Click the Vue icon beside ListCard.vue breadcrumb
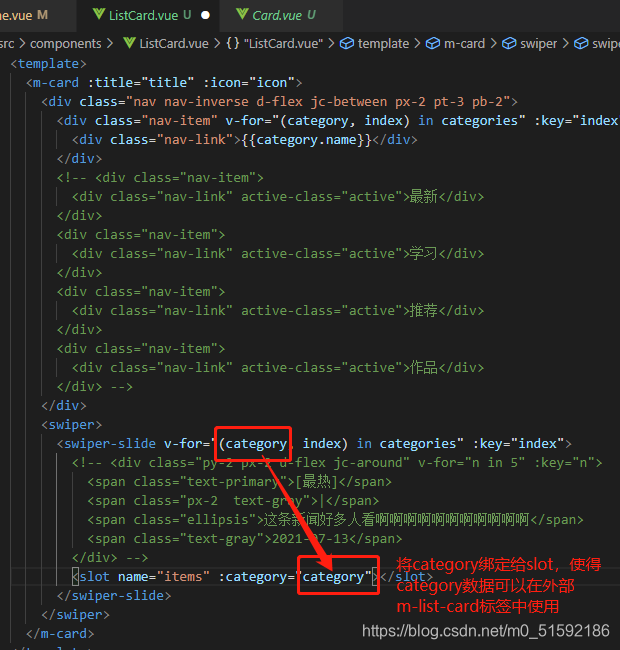 tap(129, 43)
